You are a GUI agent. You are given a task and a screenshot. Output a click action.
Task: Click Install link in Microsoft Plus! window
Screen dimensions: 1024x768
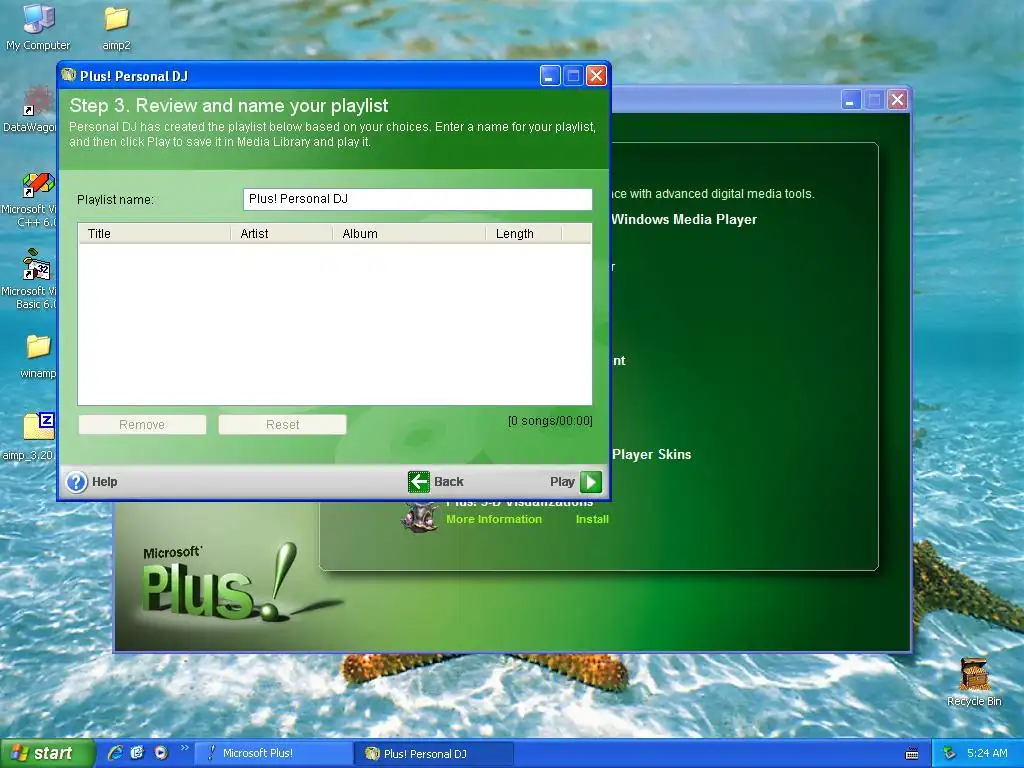tap(592, 519)
